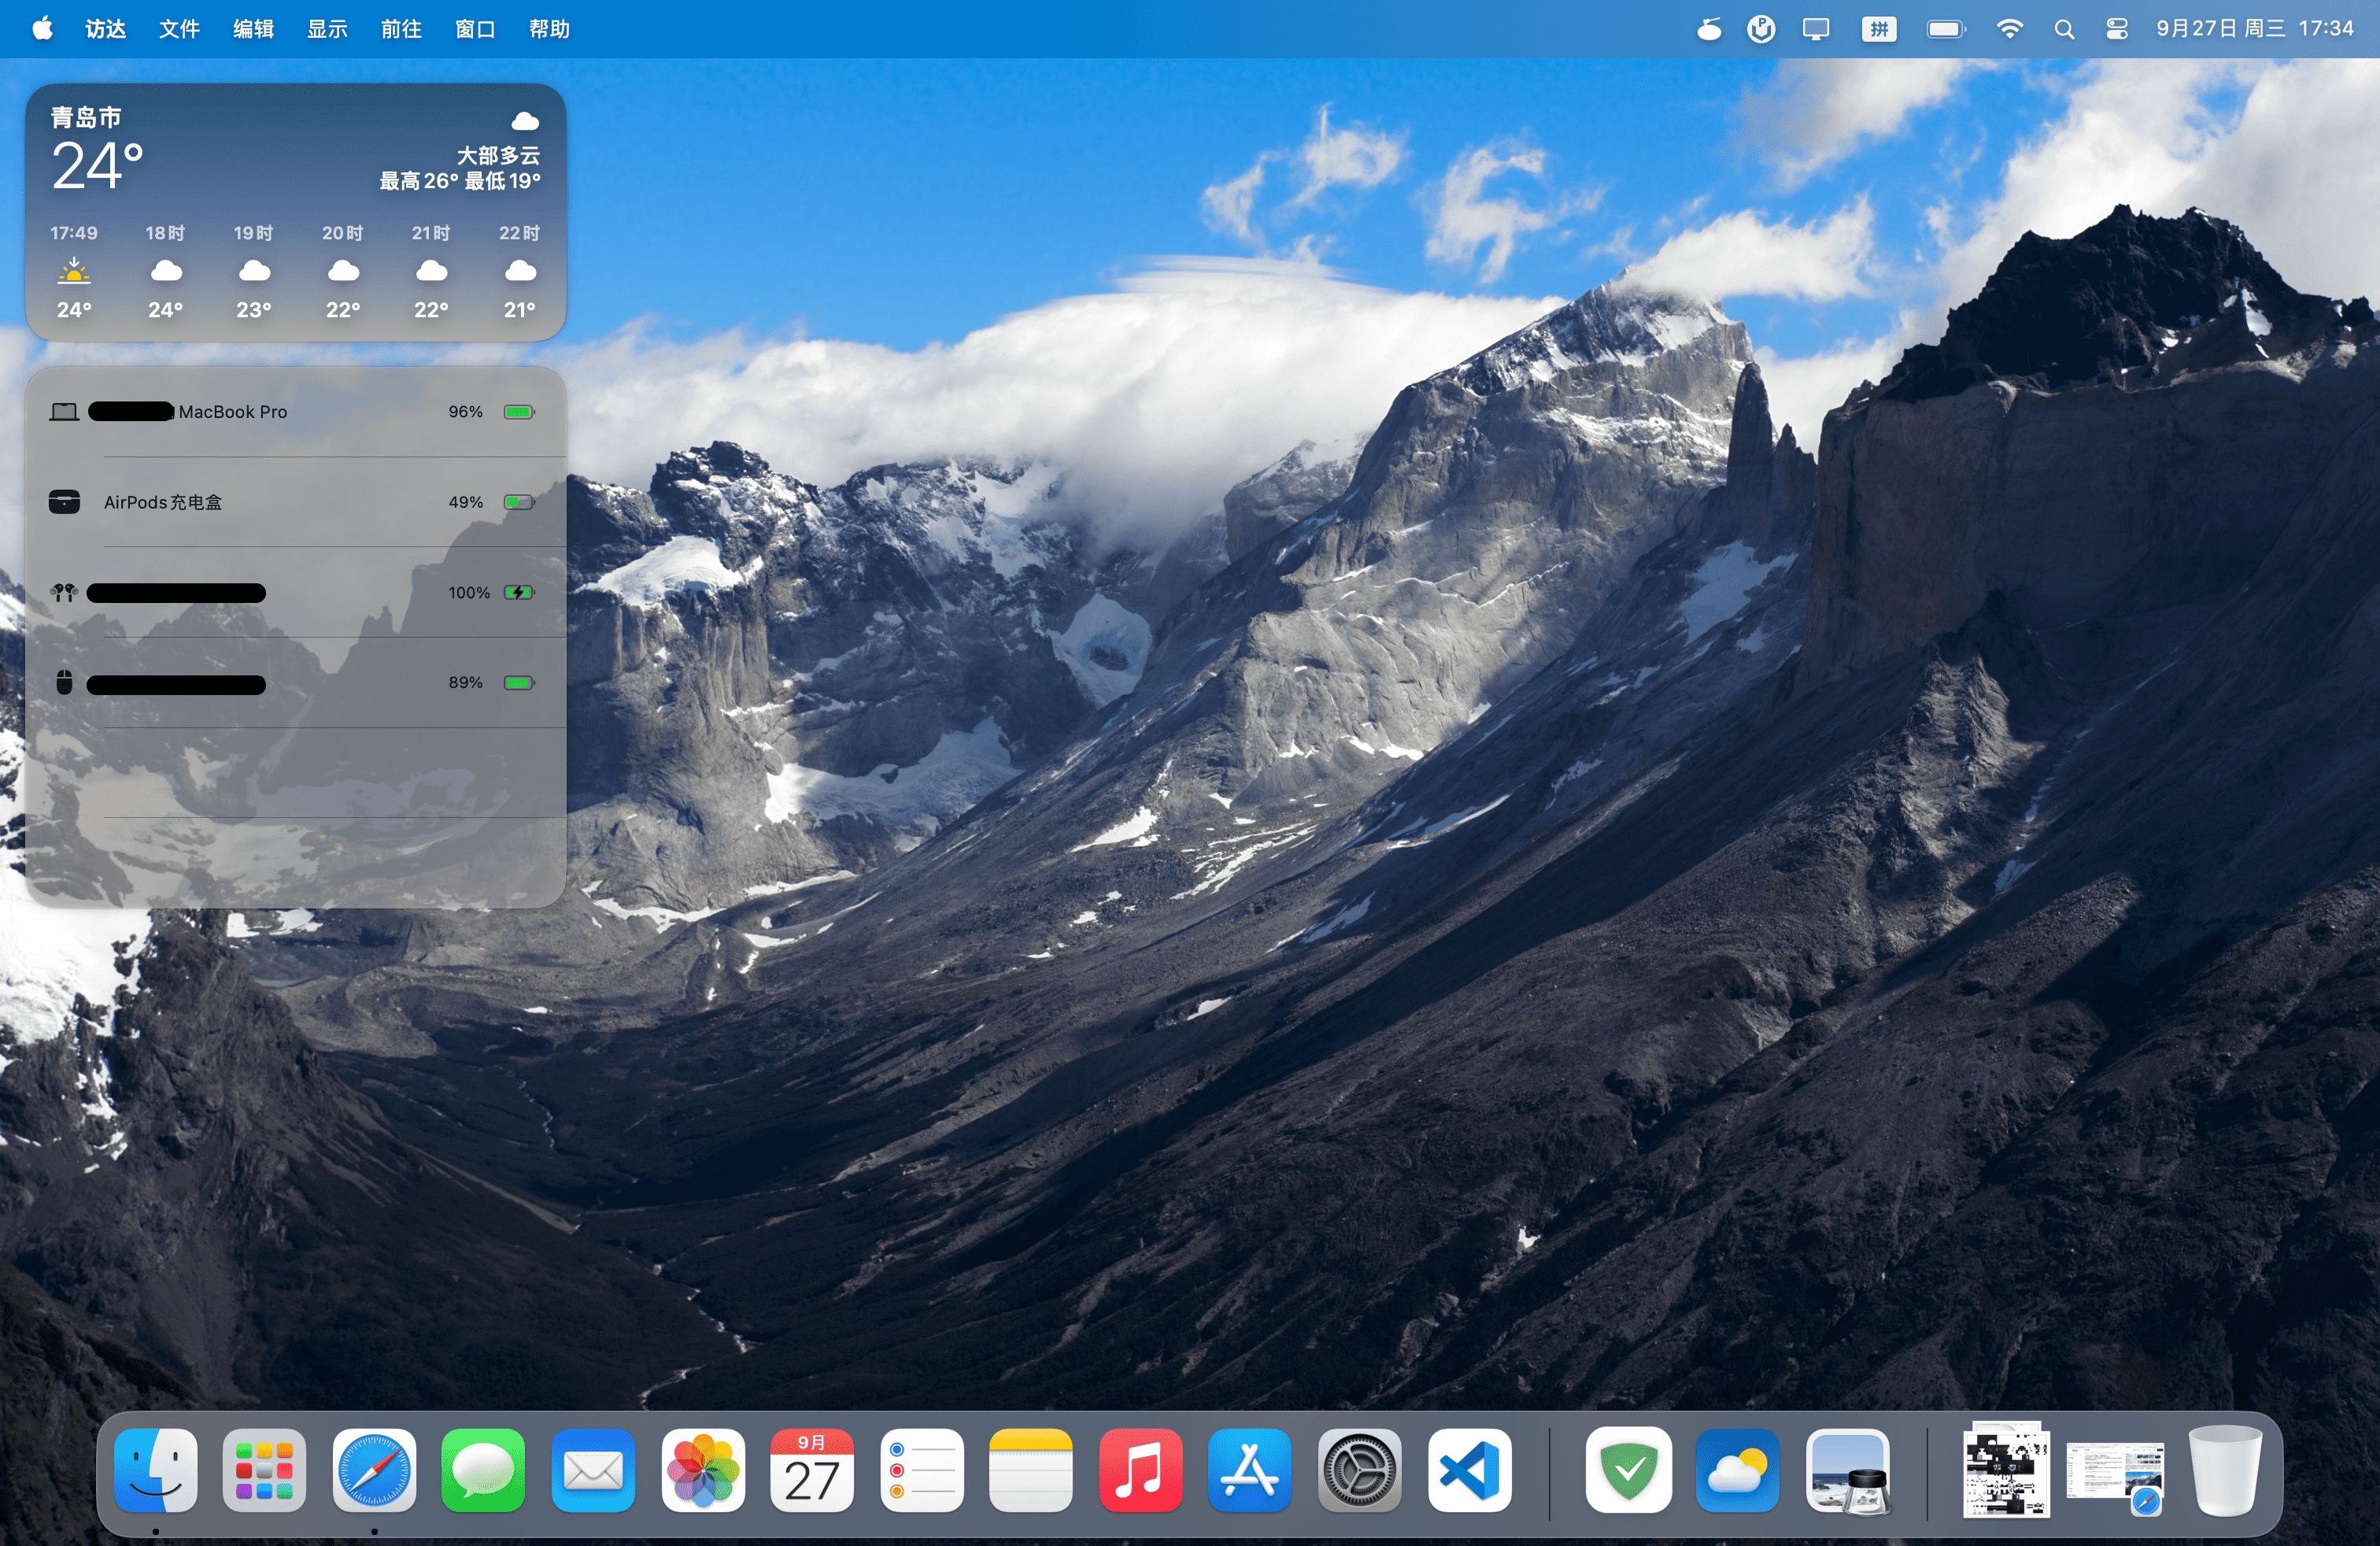2380x1546 pixels.
Task: Select the 22时 hourly forecast
Action: [x=519, y=271]
